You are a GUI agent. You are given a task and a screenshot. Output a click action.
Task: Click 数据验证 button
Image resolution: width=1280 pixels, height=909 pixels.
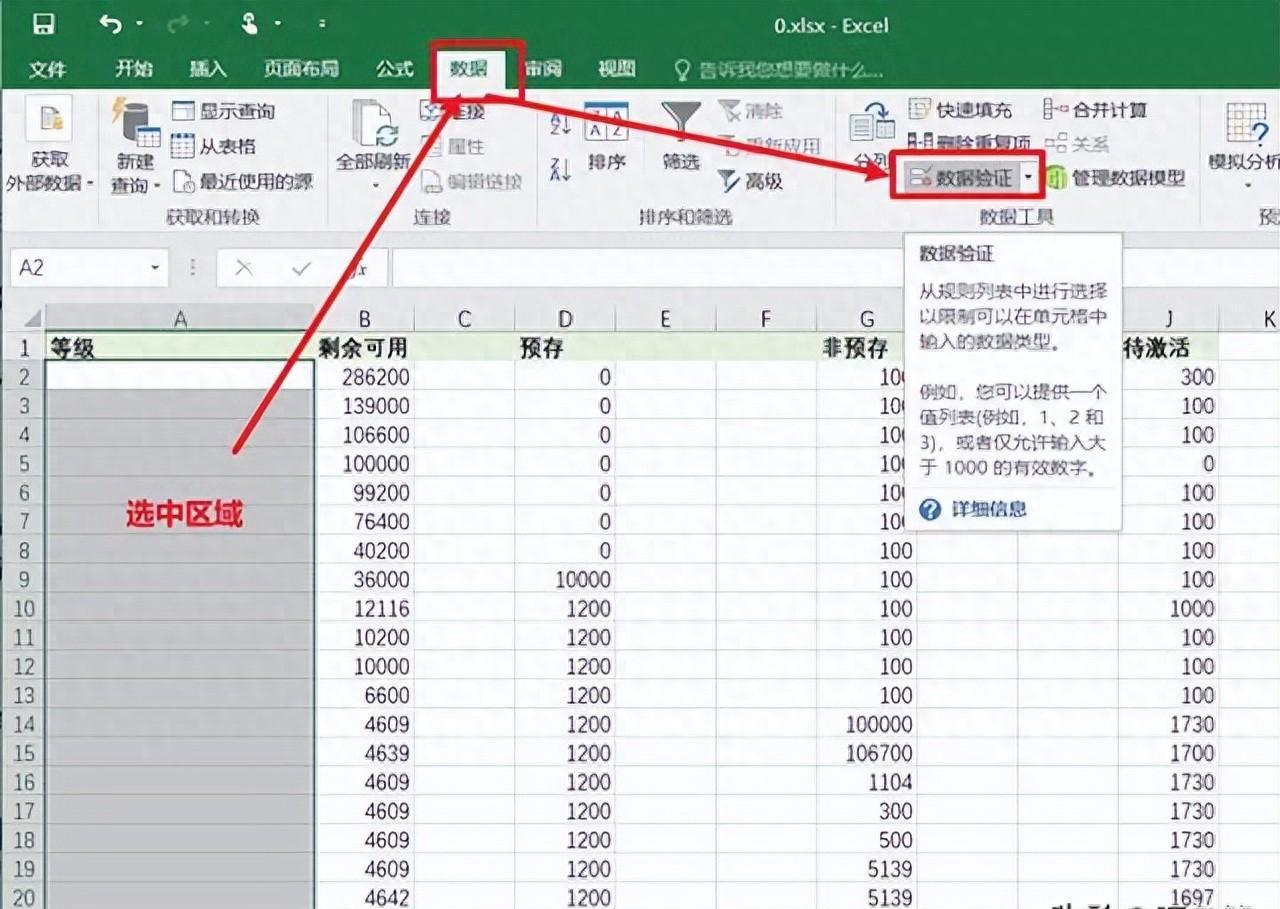pyautogui.click(x=962, y=178)
